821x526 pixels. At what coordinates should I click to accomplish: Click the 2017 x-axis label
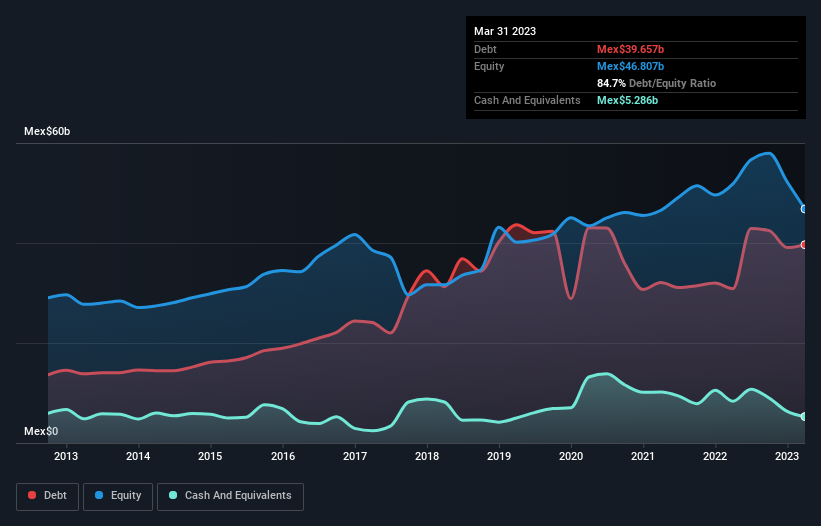[x=354, y=456]
